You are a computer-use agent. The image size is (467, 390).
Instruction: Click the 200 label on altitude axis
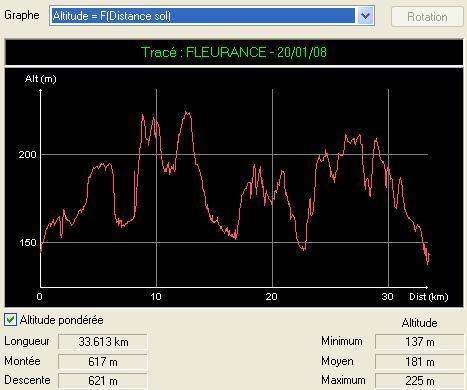tap(27, 154)
